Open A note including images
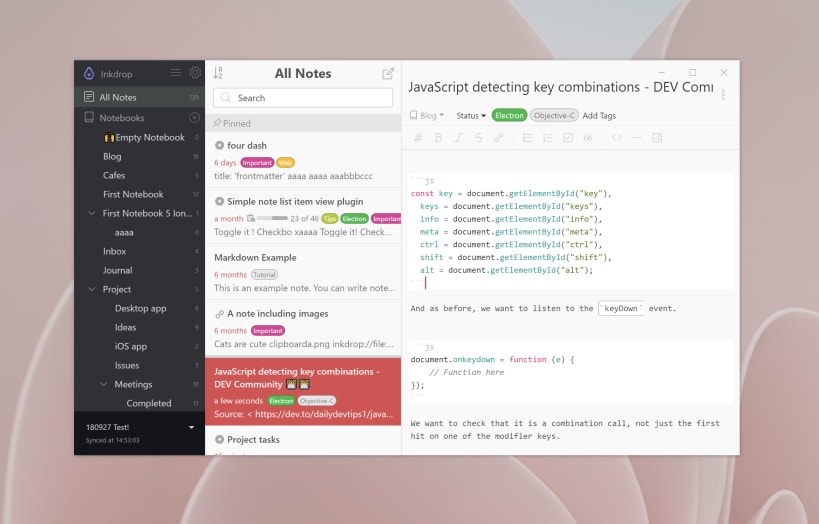The image size is (819, 524). tap(303, 328)
